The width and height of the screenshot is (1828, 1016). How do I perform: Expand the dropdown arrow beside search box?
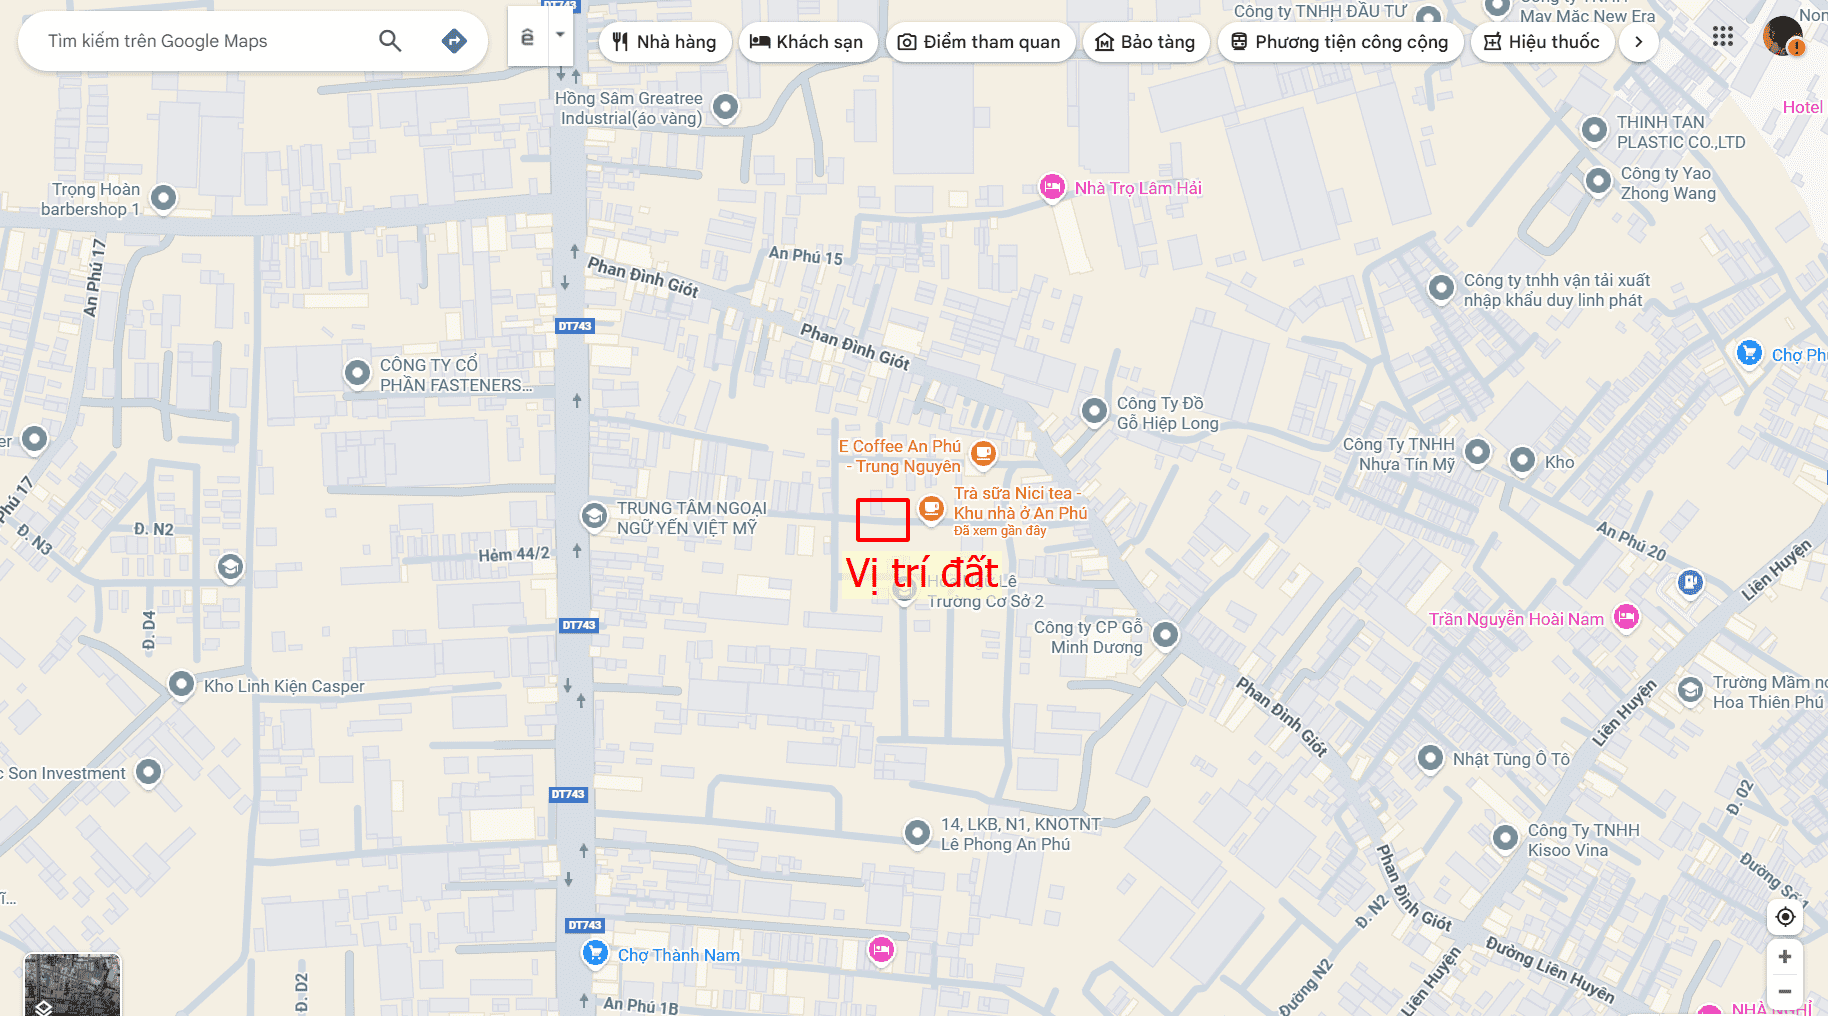pos(560,35)
